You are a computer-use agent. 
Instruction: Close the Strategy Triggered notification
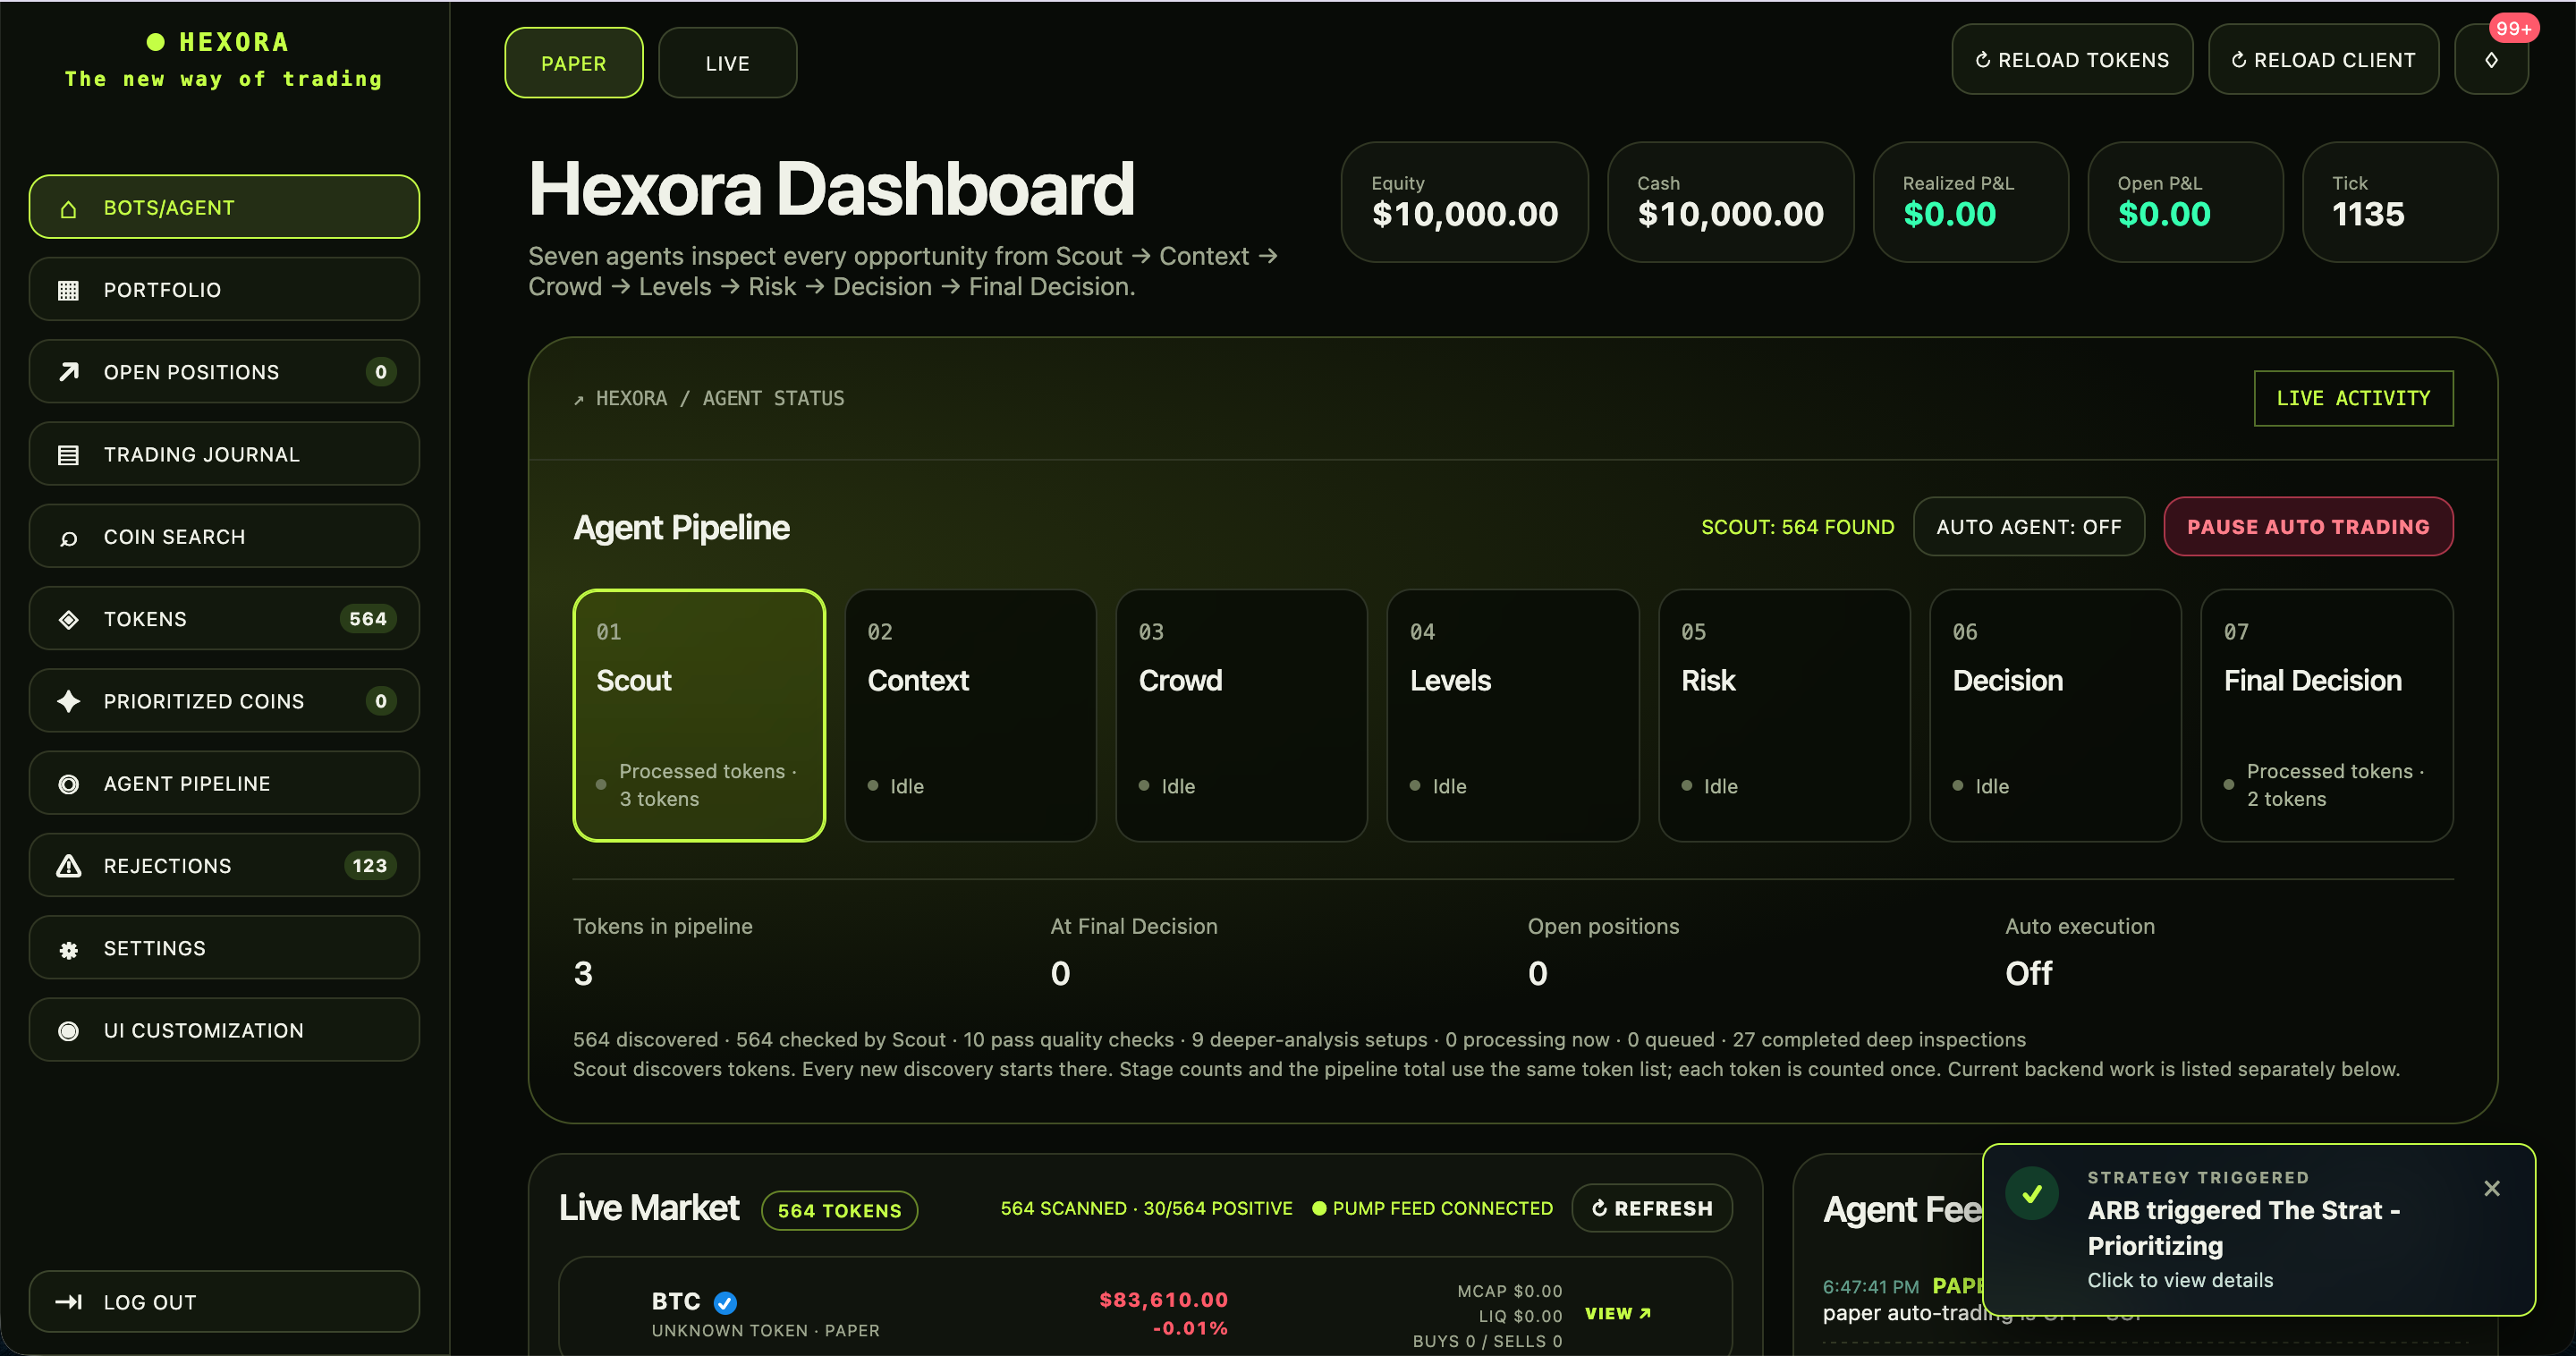point(2491,1188)
